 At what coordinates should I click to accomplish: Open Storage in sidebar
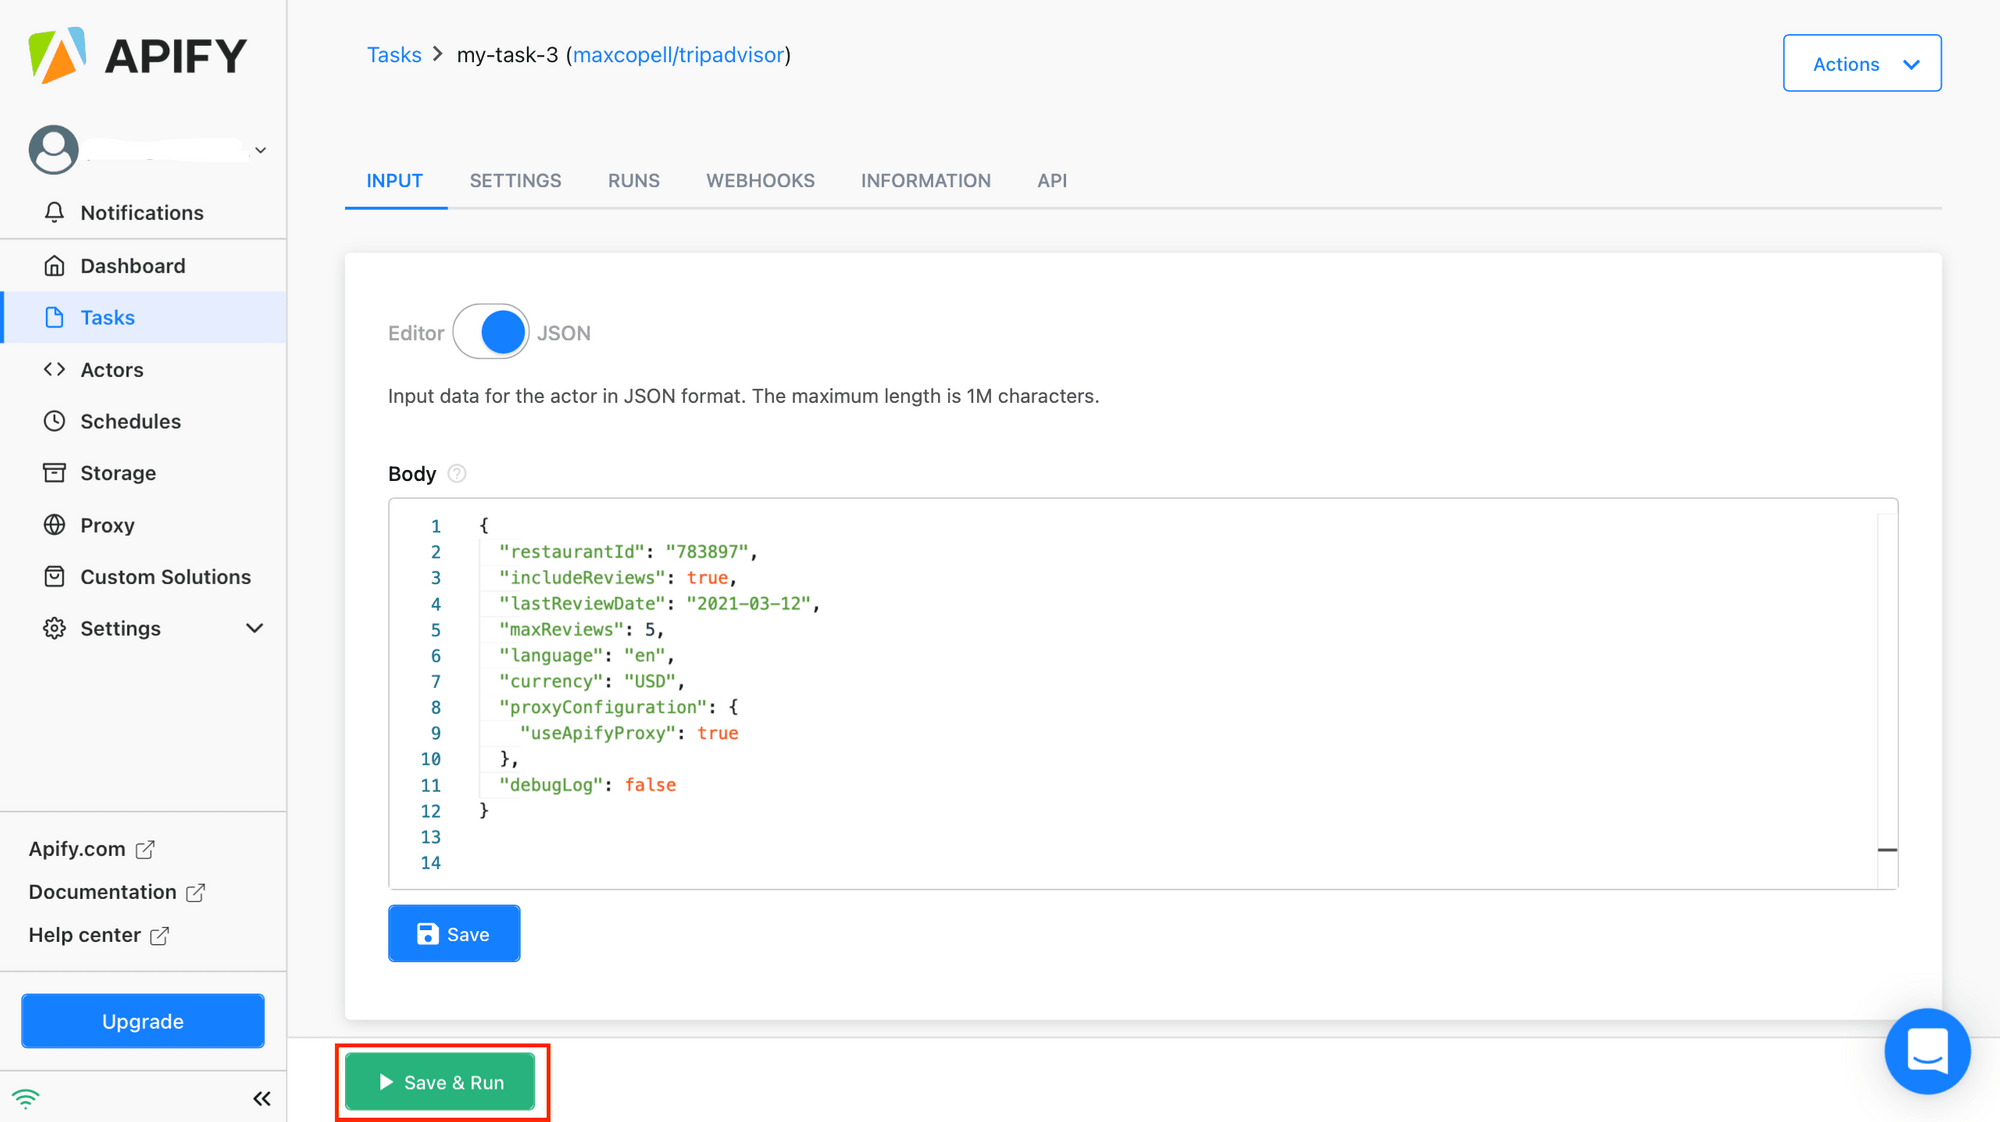point(118,472)
